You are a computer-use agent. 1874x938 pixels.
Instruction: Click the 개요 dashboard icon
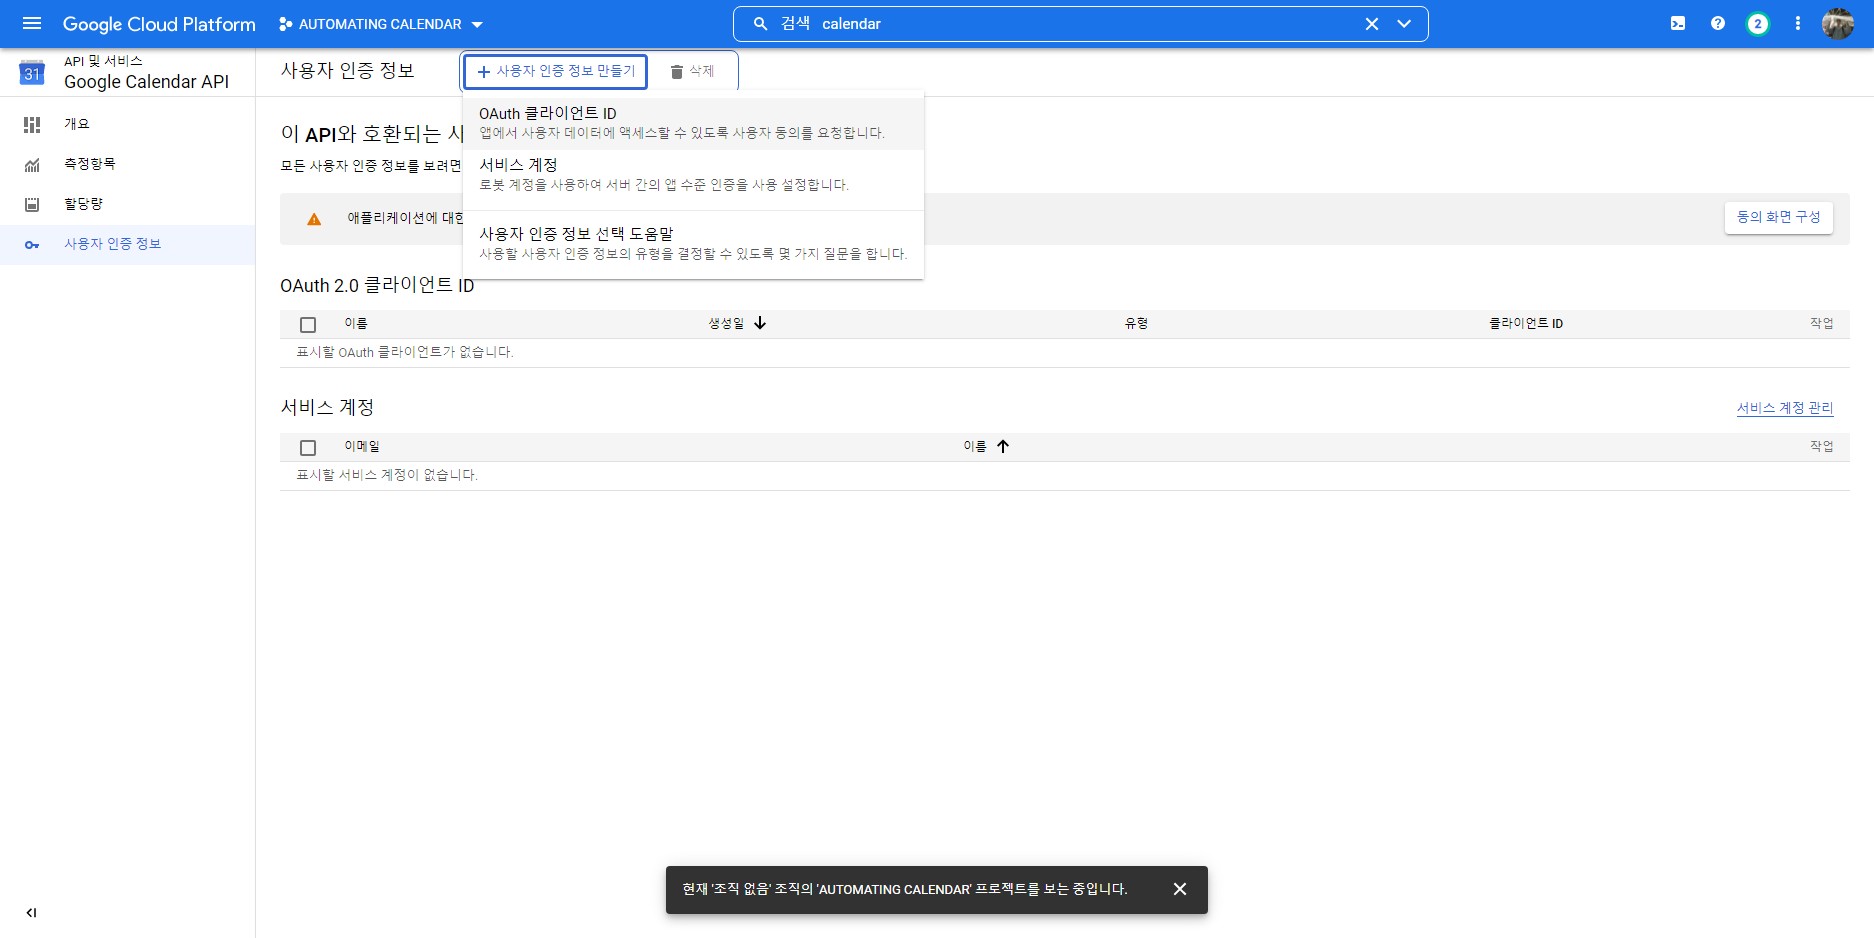click(x=32, y=124)
